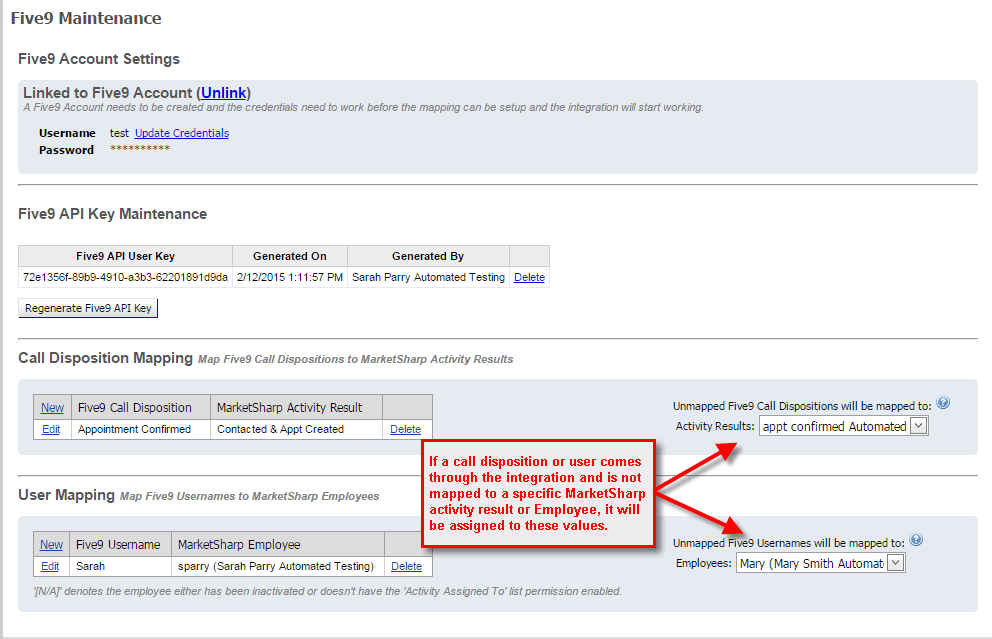Edit the Appointment Confirmed disposition mapping
The height and width of the screenshot is (639, 992).
pos(51,429)
